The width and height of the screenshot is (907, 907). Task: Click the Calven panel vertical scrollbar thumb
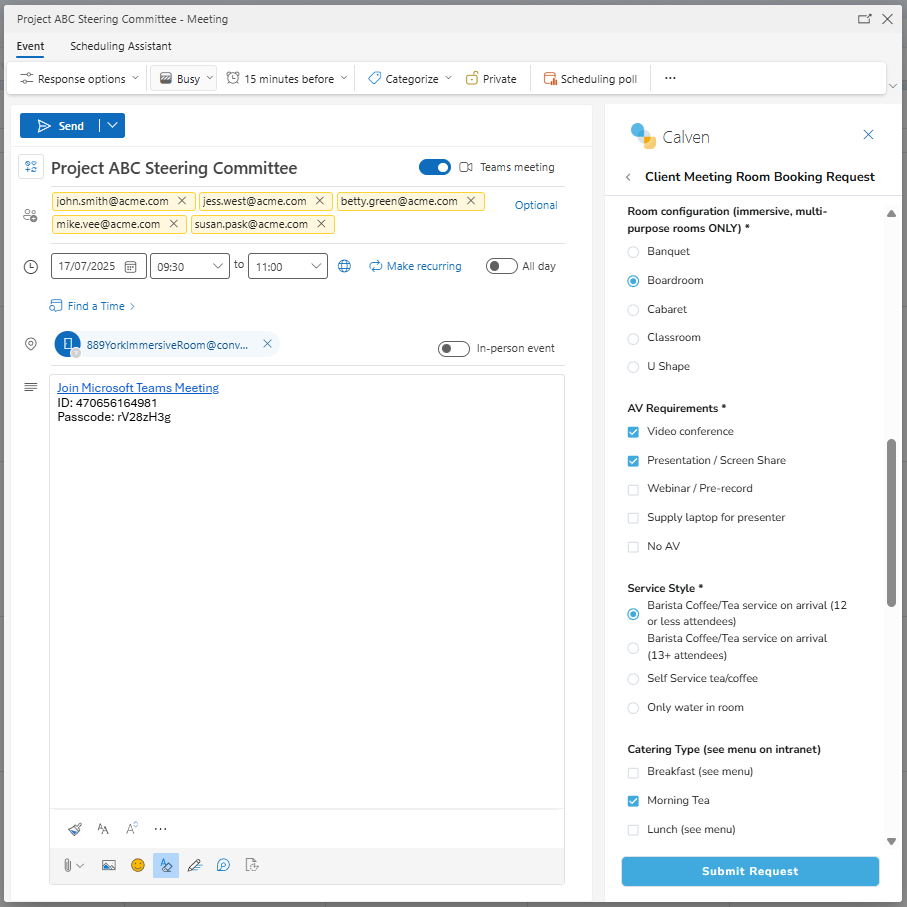click(x=891, y=523)
